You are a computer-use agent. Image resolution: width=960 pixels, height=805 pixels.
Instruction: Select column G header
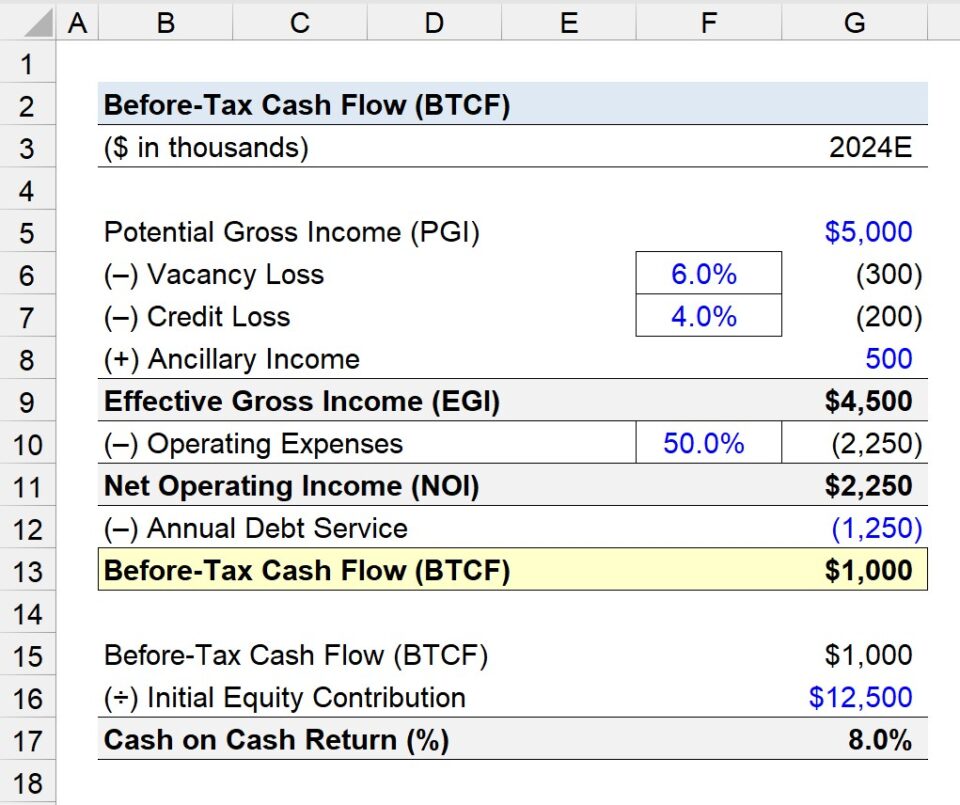click(855, 20)
